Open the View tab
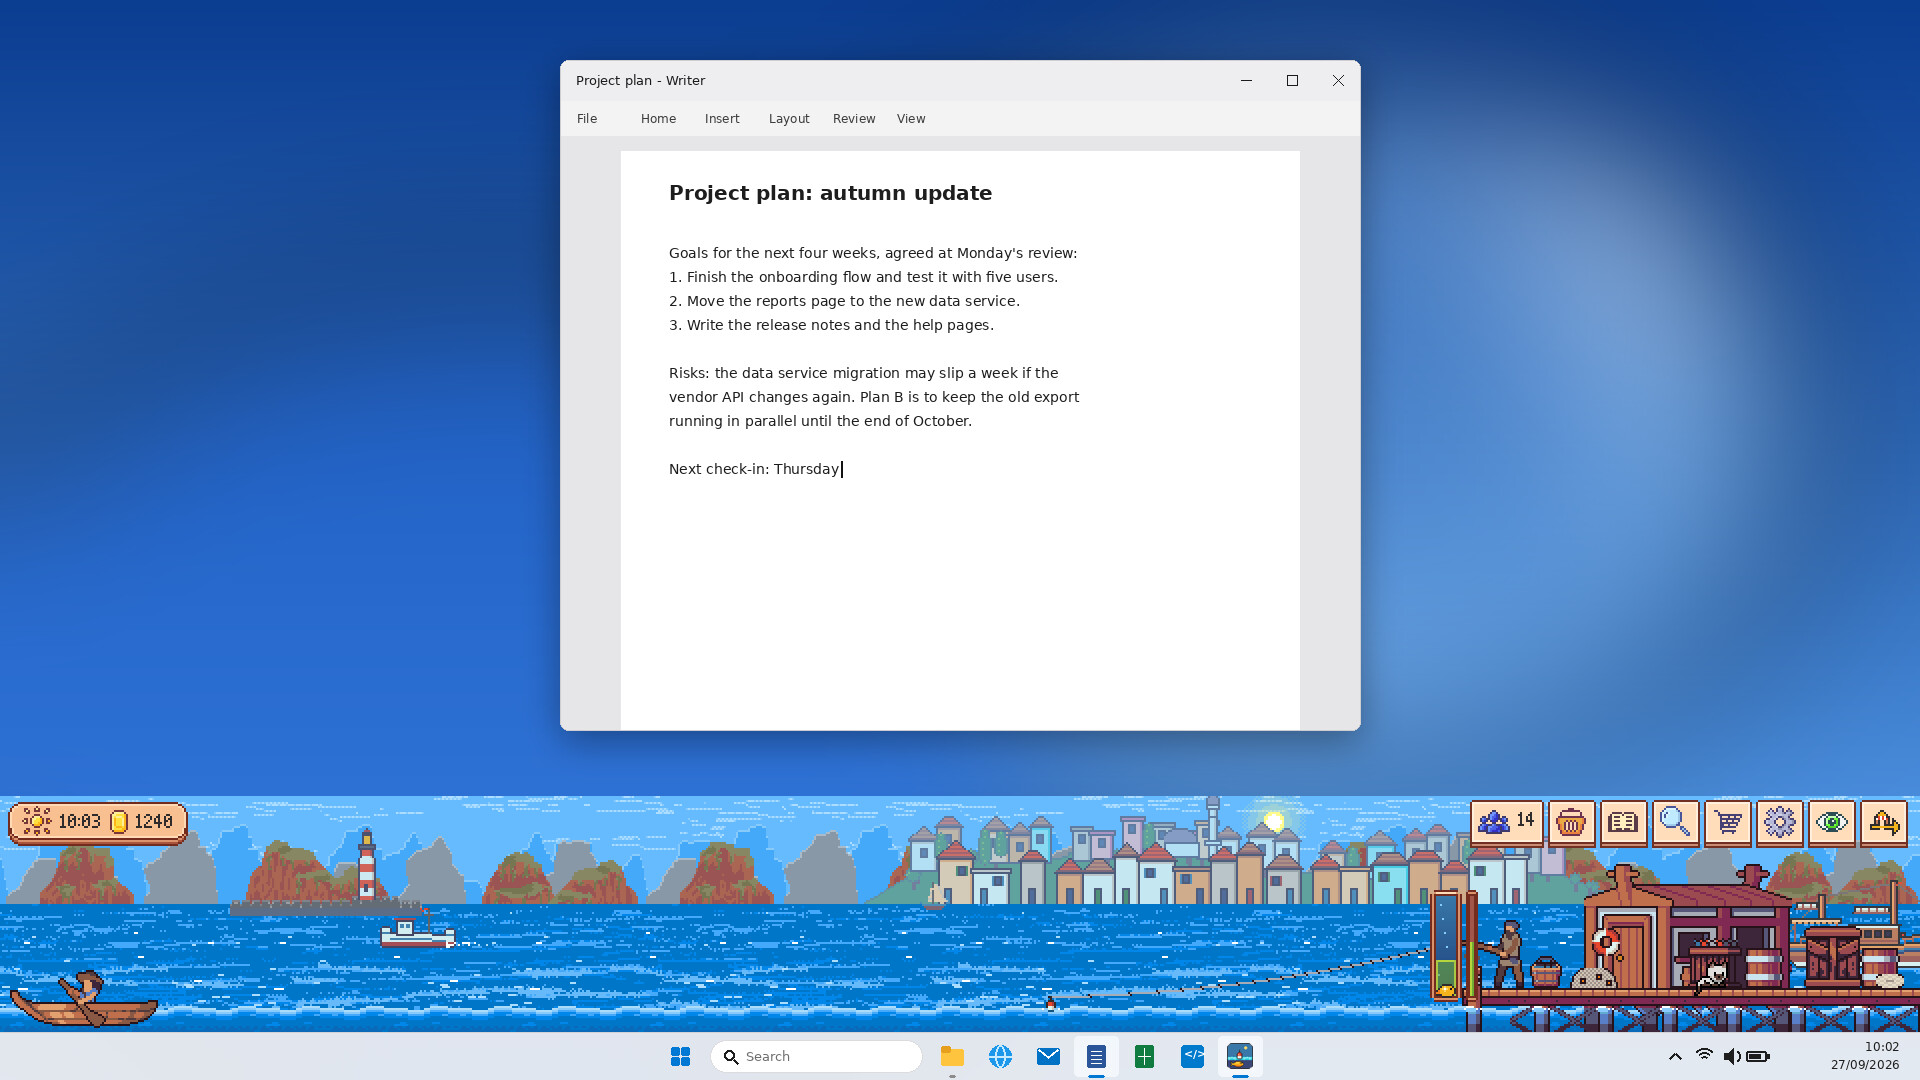The width and height of the screenshot is (1920, 1080). tap(911, 118)
